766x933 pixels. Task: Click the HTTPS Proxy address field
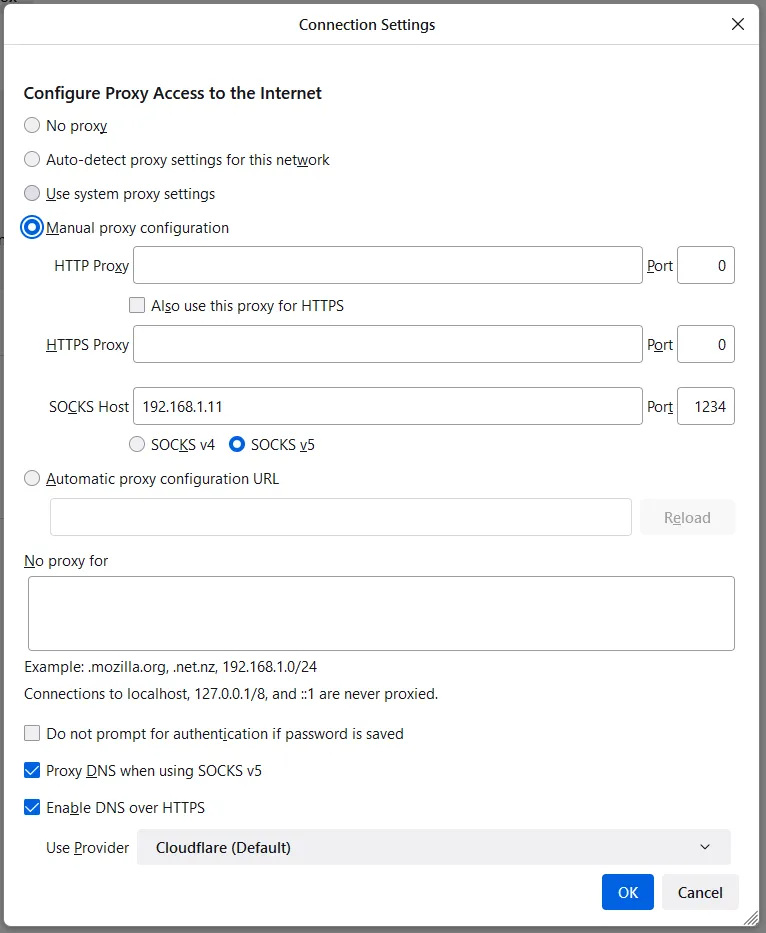coord(387,344)
